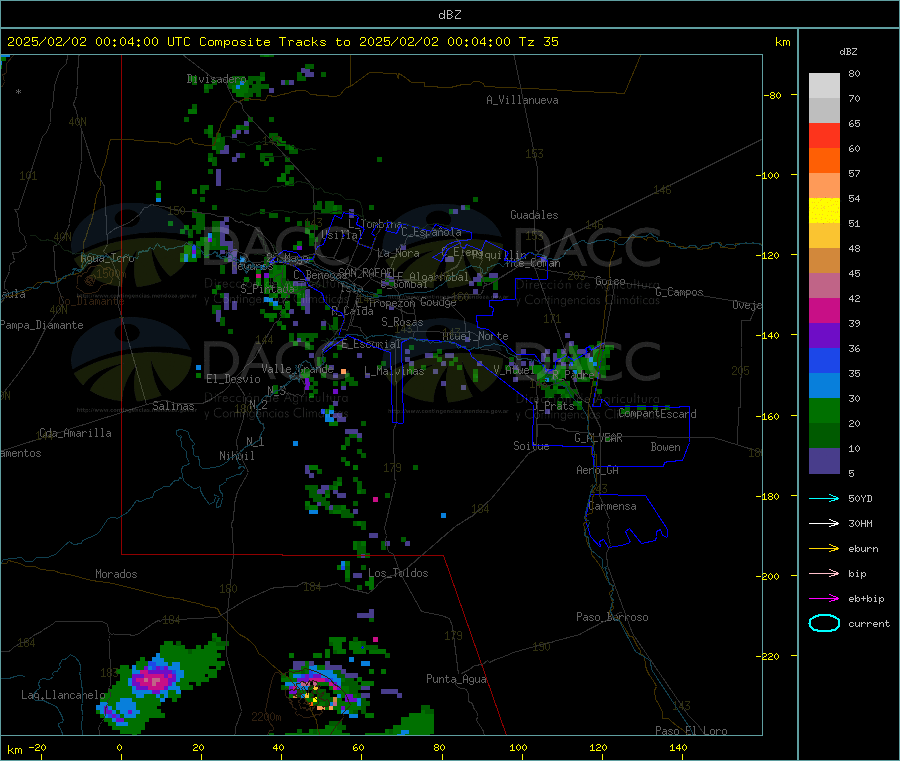Click the 'Soitue' map label
Image resolution: width=900 pixels, height=761 pixels.
point(531,446)
